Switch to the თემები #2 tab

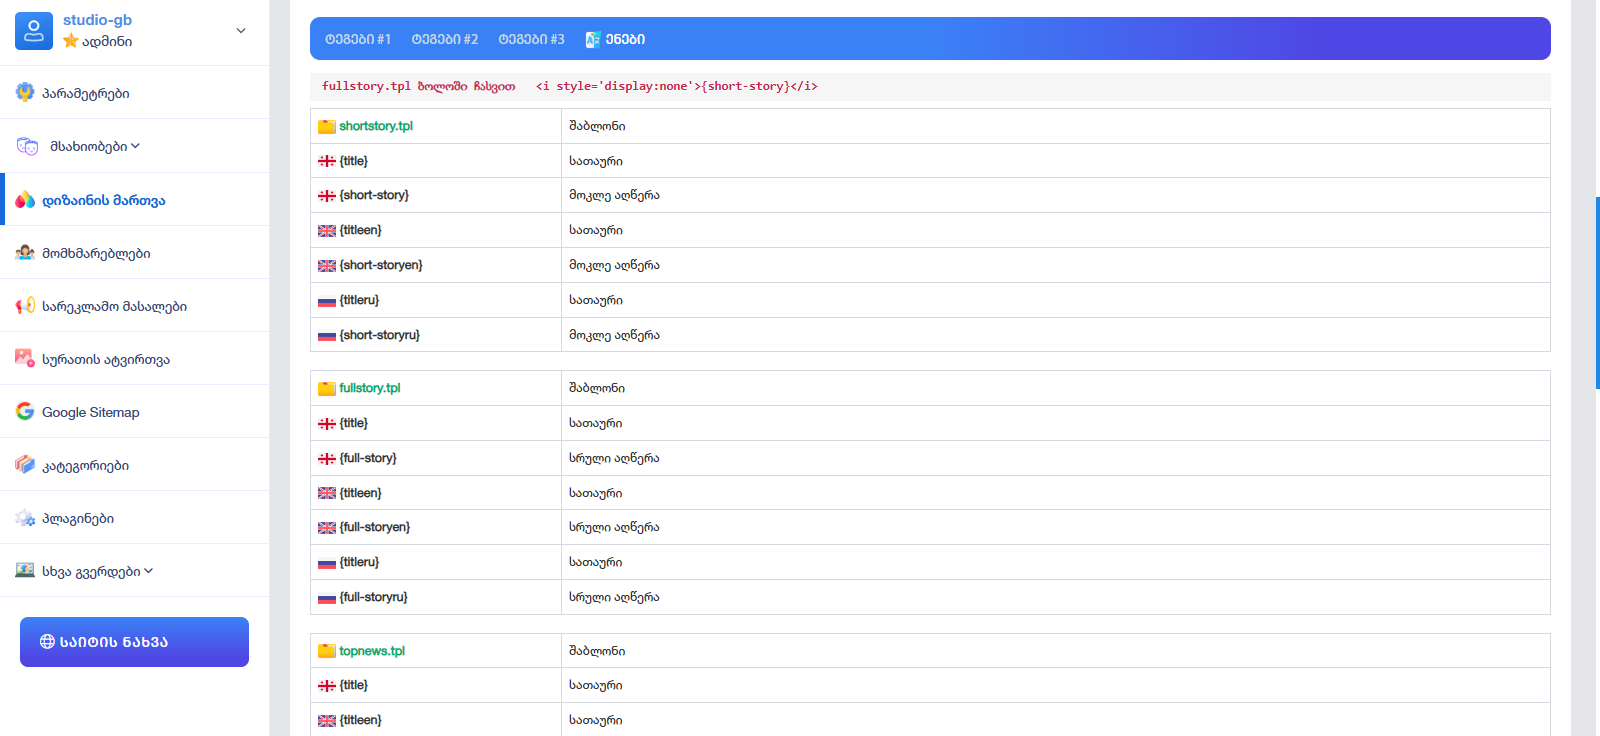click(444, 39)
